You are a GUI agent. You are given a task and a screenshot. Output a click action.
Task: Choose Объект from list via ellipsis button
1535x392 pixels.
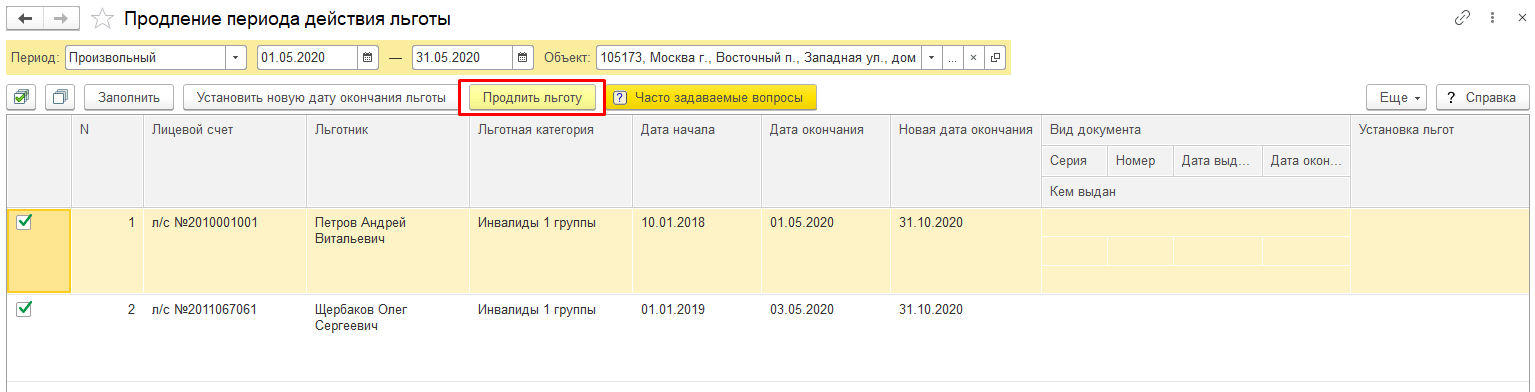coord(953,57)
